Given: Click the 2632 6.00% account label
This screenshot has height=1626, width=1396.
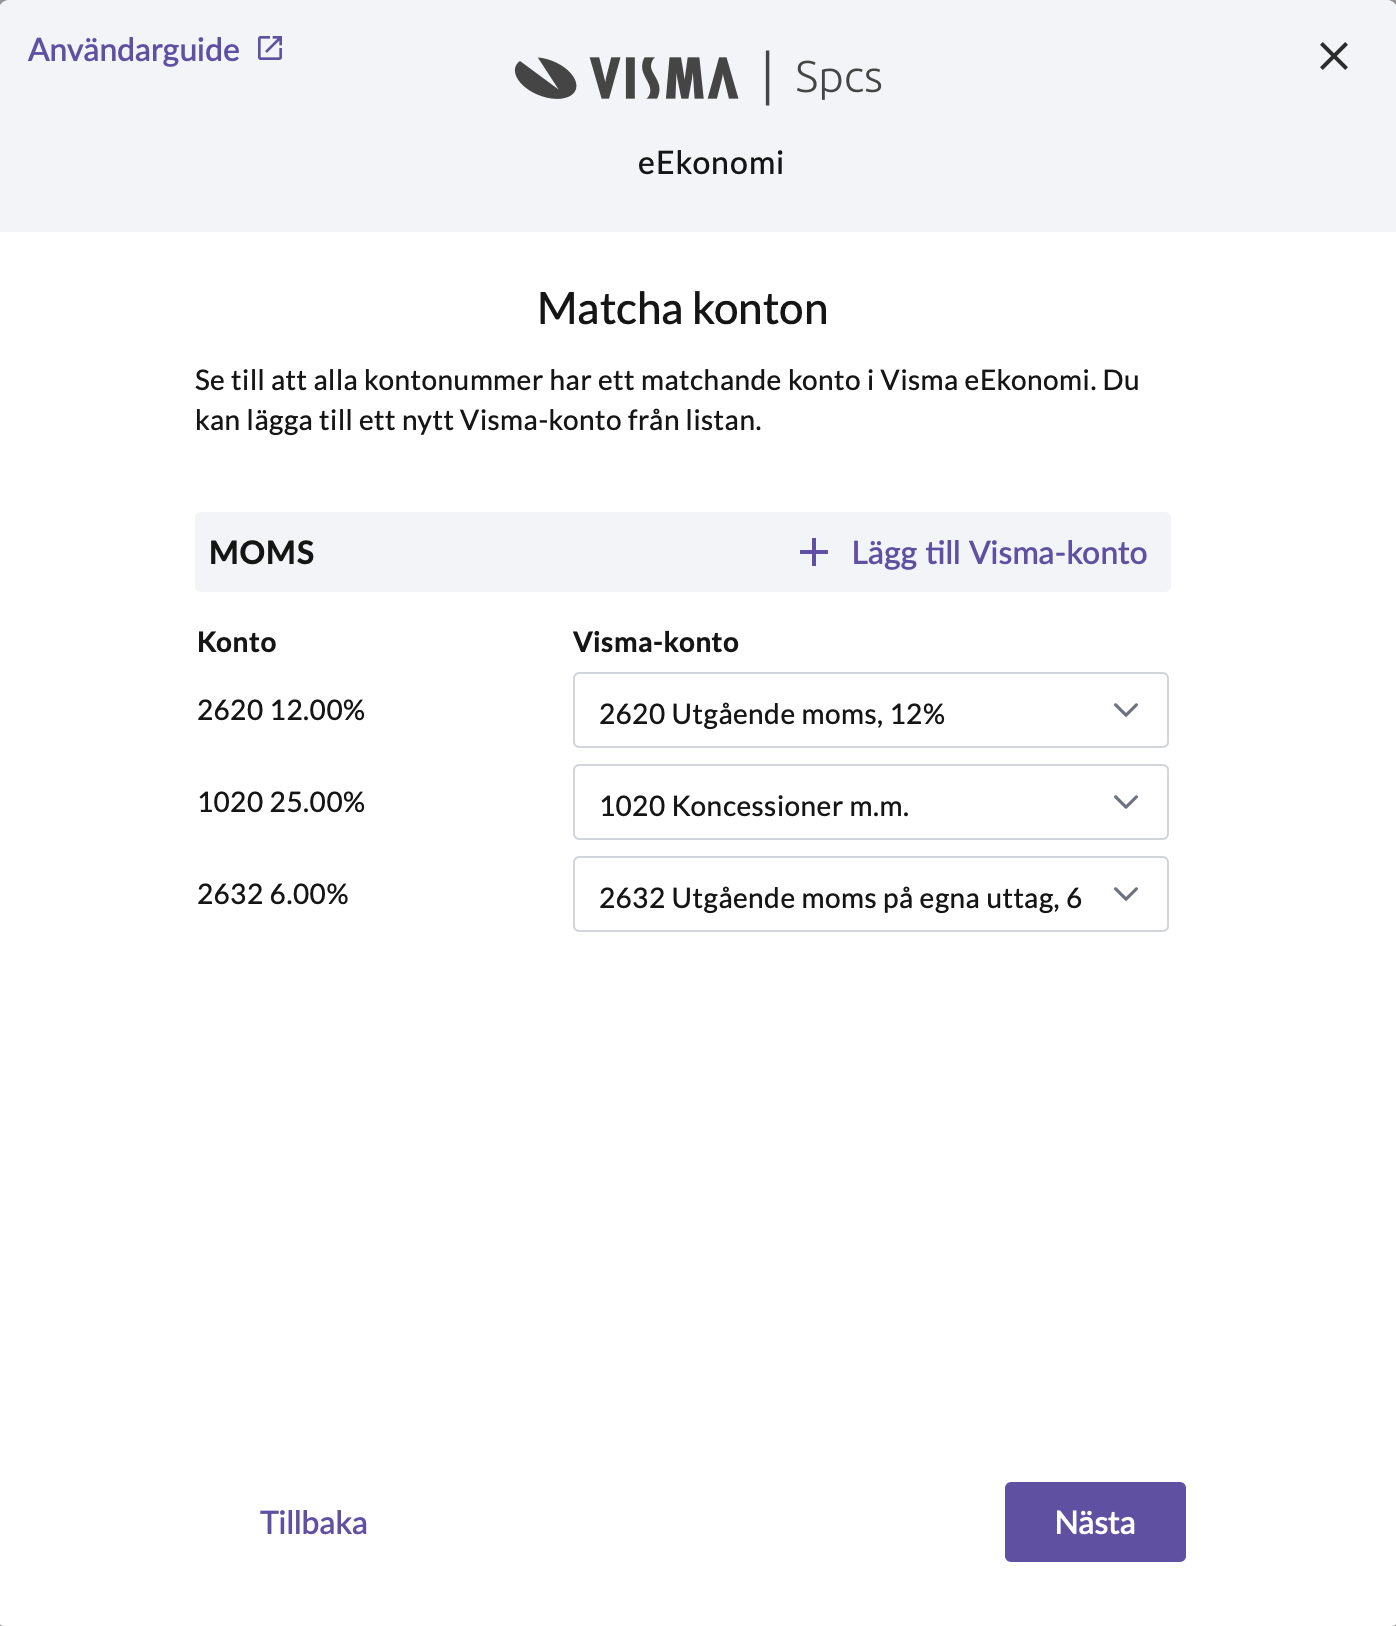Looking at the screenshot, I should [273, 894].
